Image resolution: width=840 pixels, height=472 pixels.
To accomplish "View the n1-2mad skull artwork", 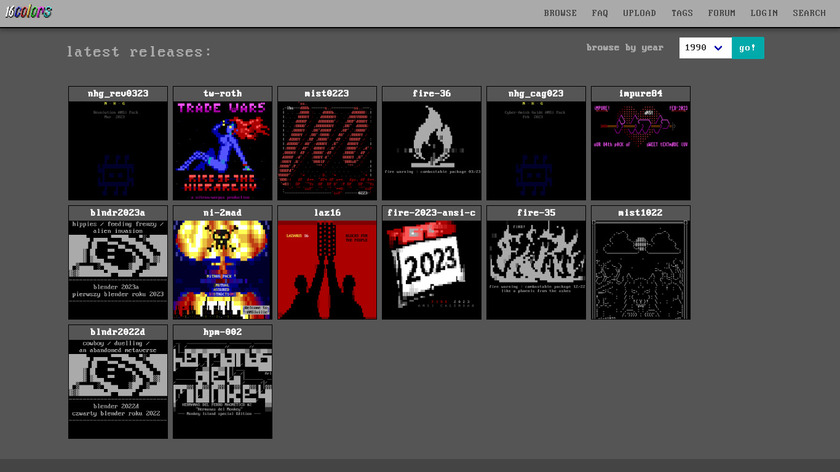I will pyautogui.click(x=222, y=269).
